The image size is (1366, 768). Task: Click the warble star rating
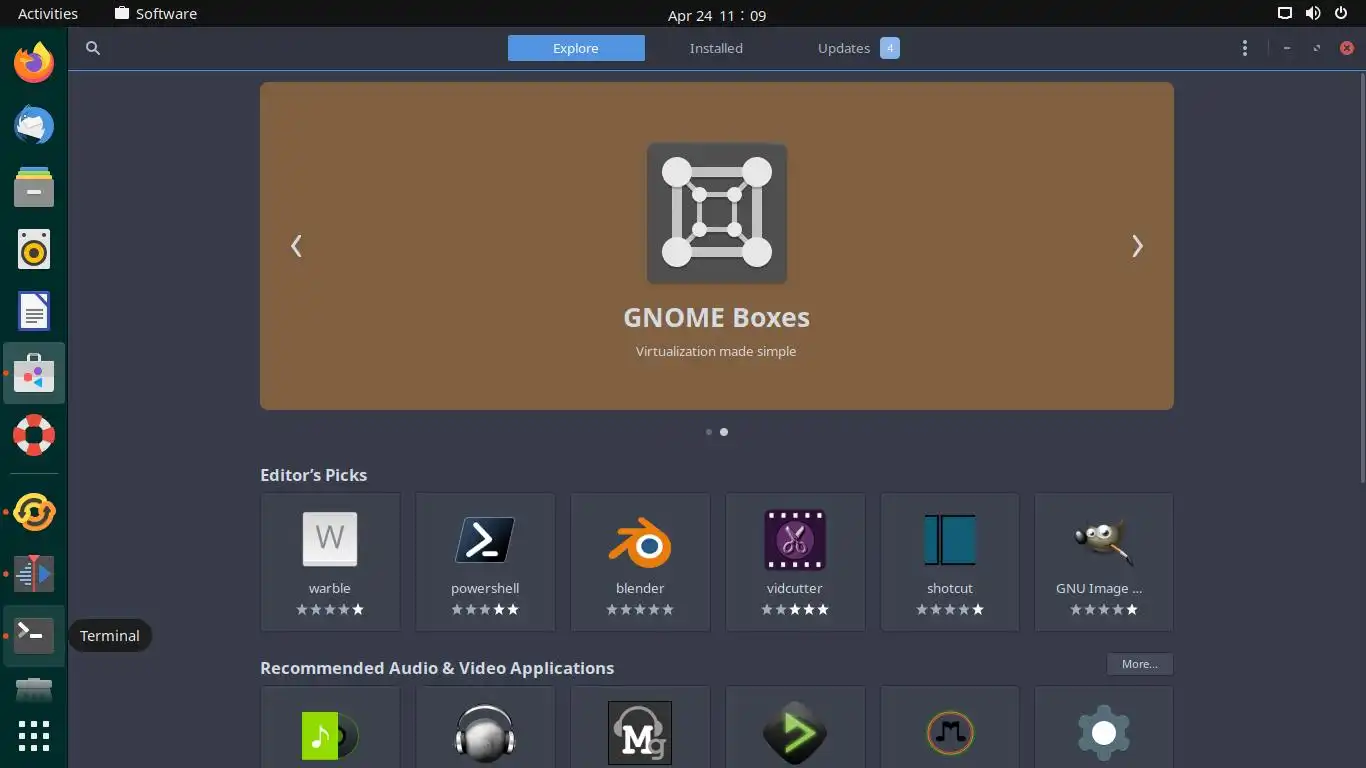click(x=330, y=609)
